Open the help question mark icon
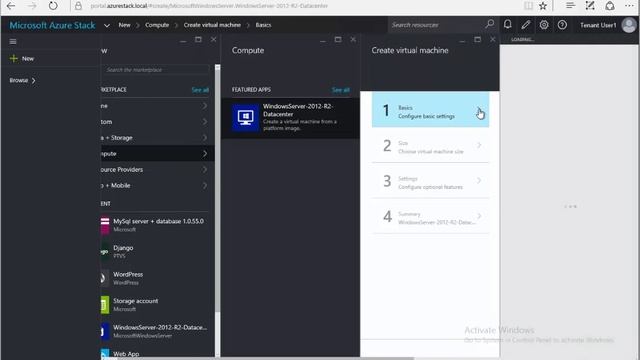Image resolution: width=640 pixels, height=360 pixels. pyautogui.click(x=562, y=25)
